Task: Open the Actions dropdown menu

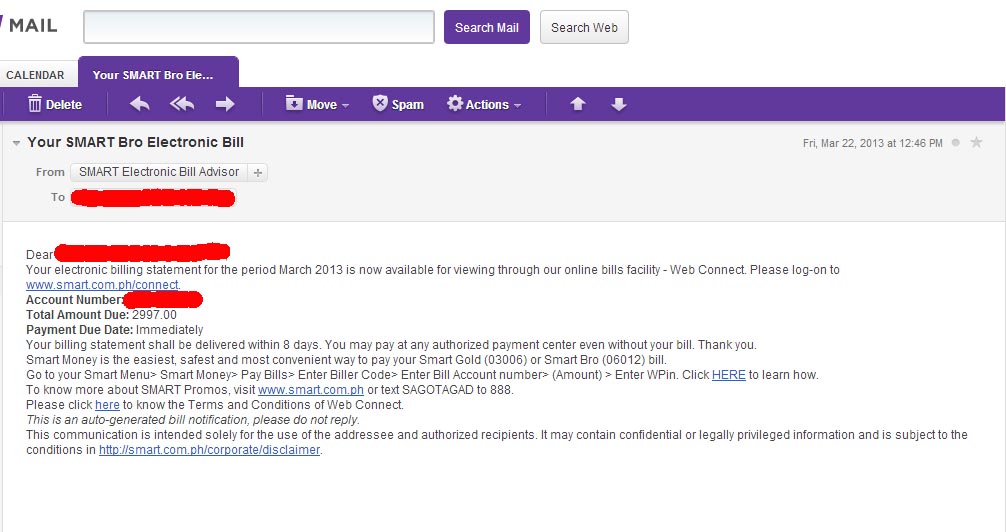Action: click(484, 104)
